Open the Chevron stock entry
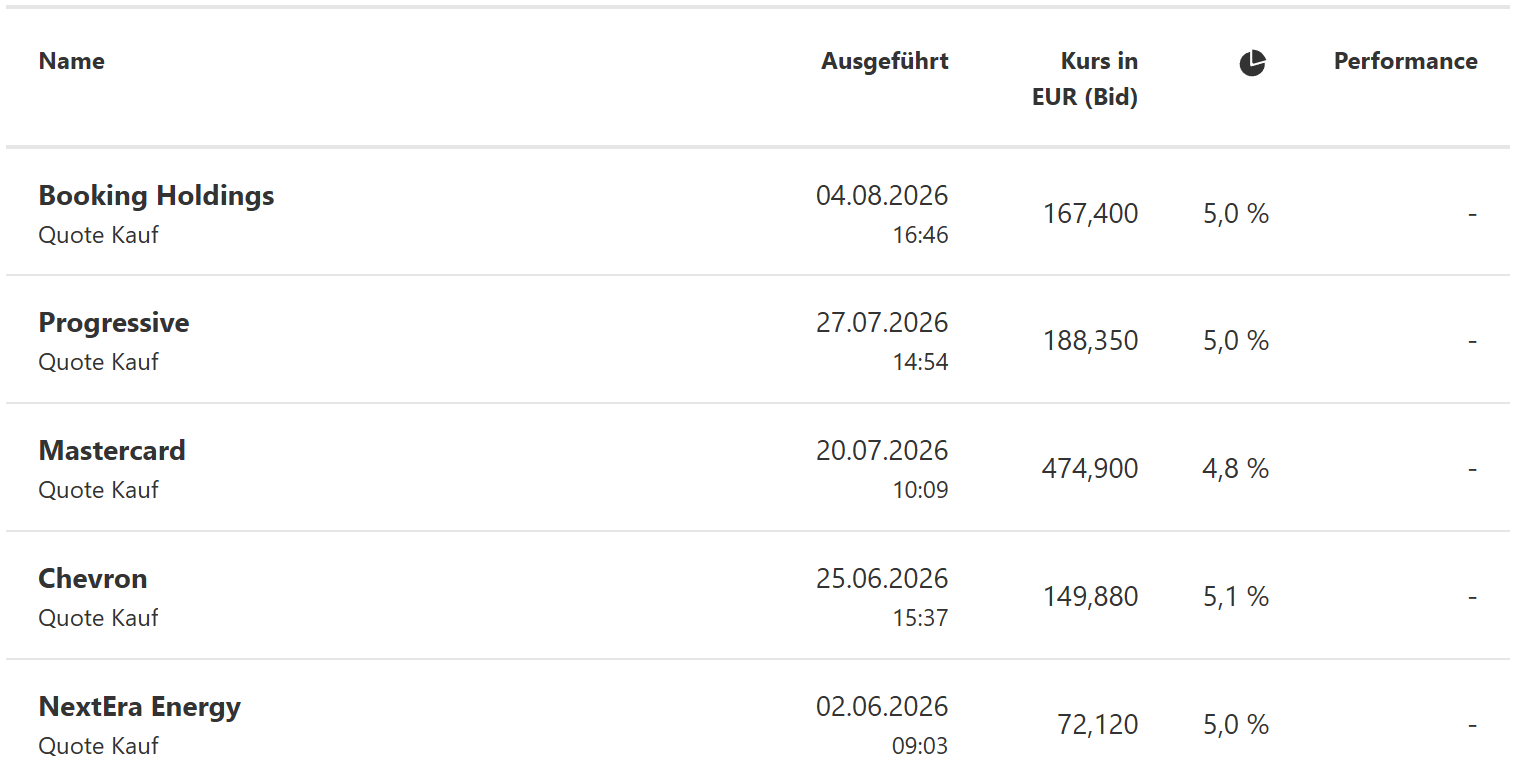Image resolution: width=1518 pixels, height=782 pixels. tap(93, 579)
